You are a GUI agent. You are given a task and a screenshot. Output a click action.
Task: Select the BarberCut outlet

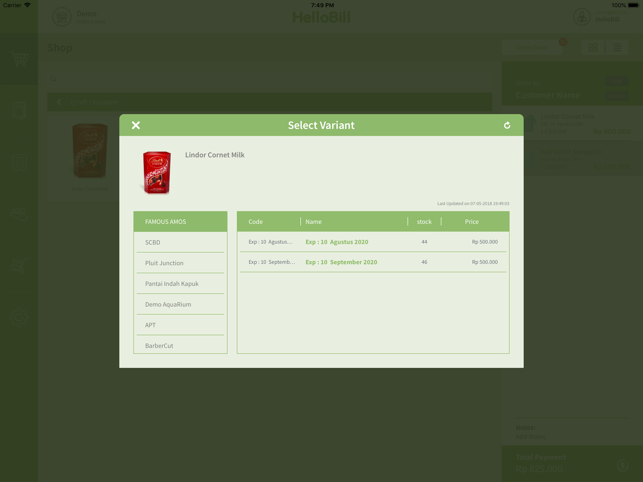click(x=180, y=345)
